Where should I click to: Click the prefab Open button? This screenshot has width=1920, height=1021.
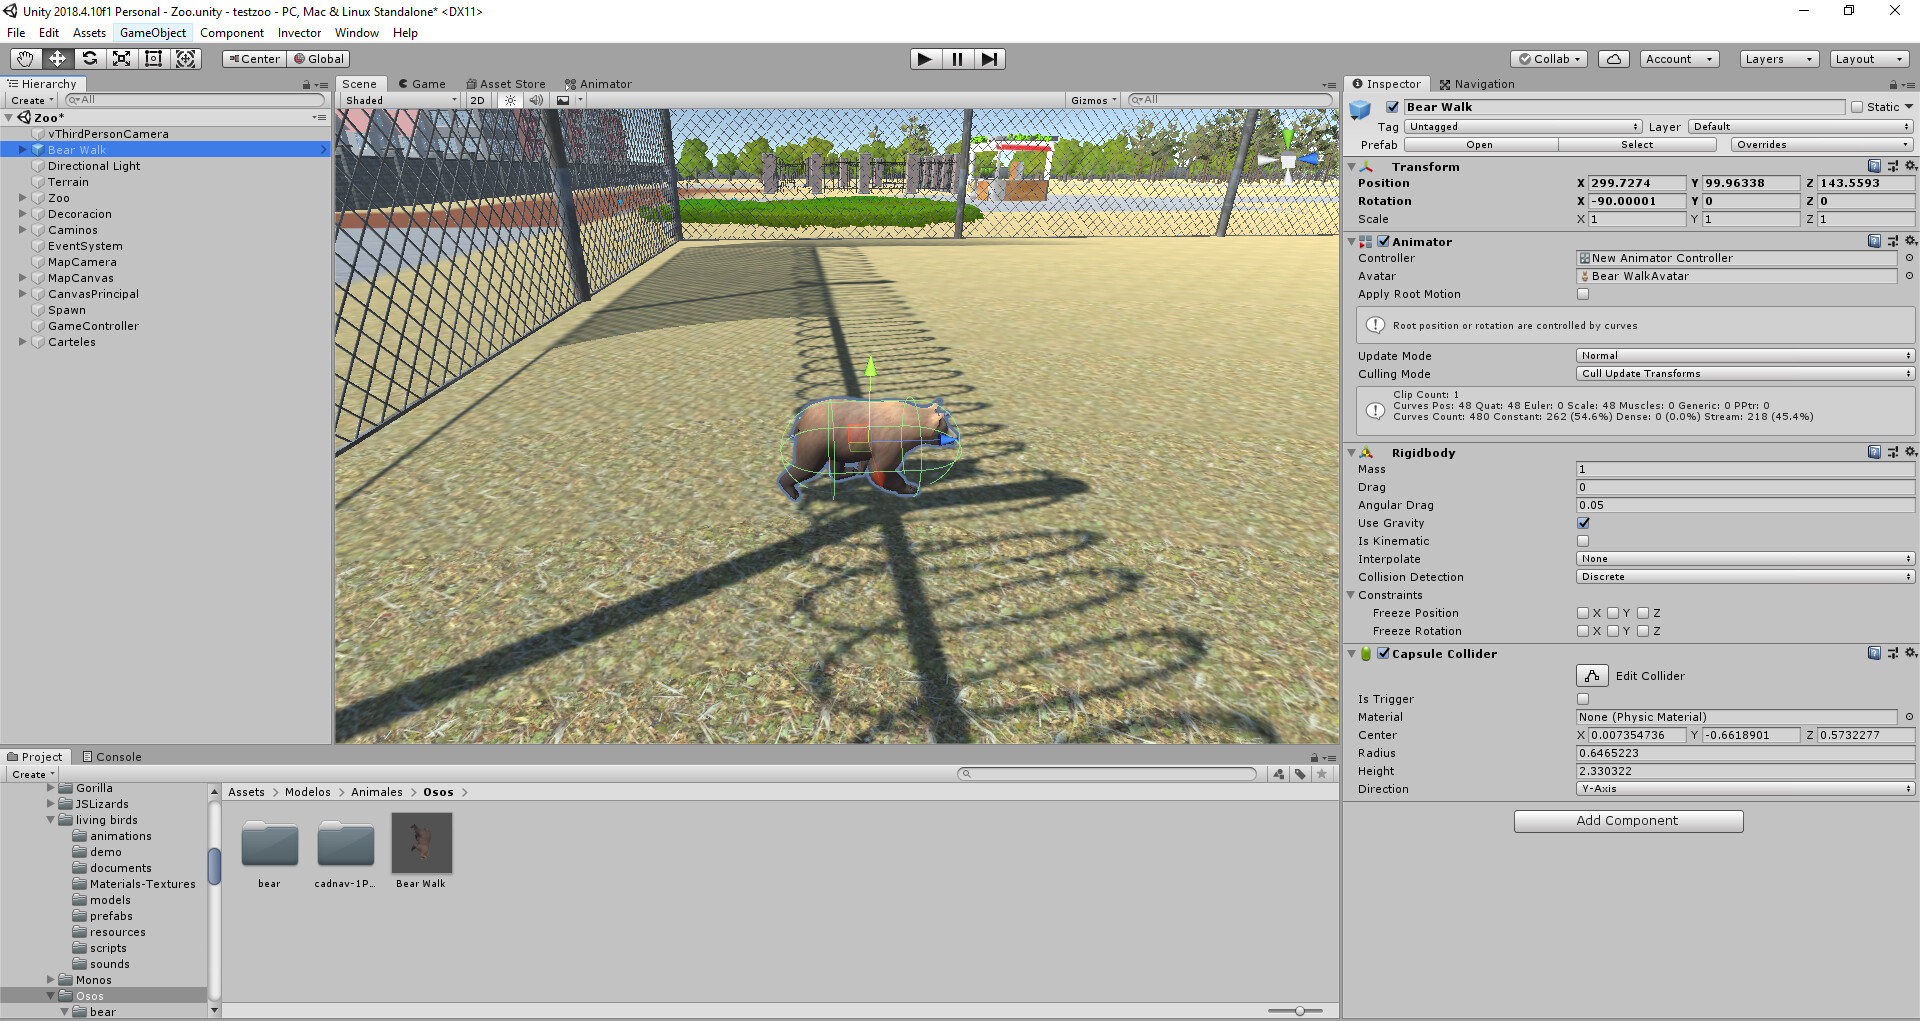1480,145
